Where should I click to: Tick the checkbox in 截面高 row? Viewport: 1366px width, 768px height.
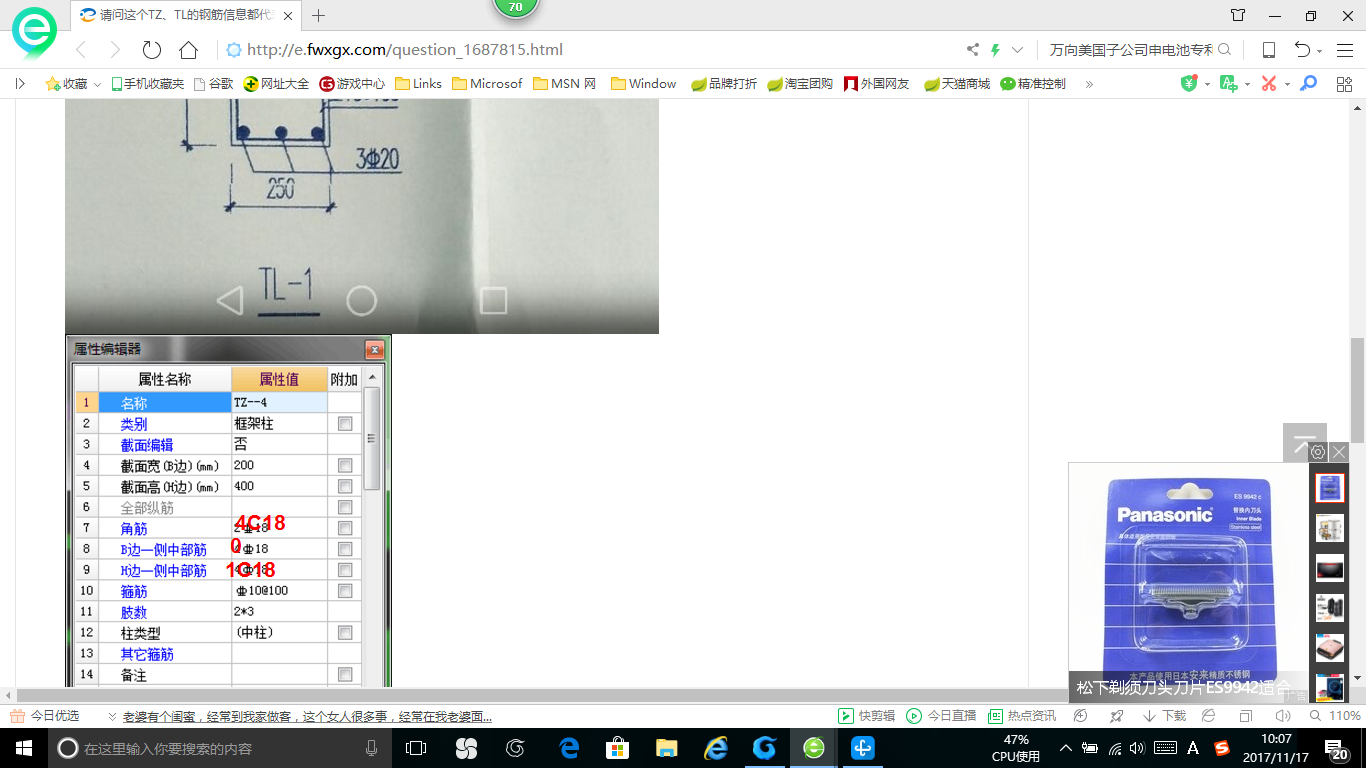click(345, 487)
